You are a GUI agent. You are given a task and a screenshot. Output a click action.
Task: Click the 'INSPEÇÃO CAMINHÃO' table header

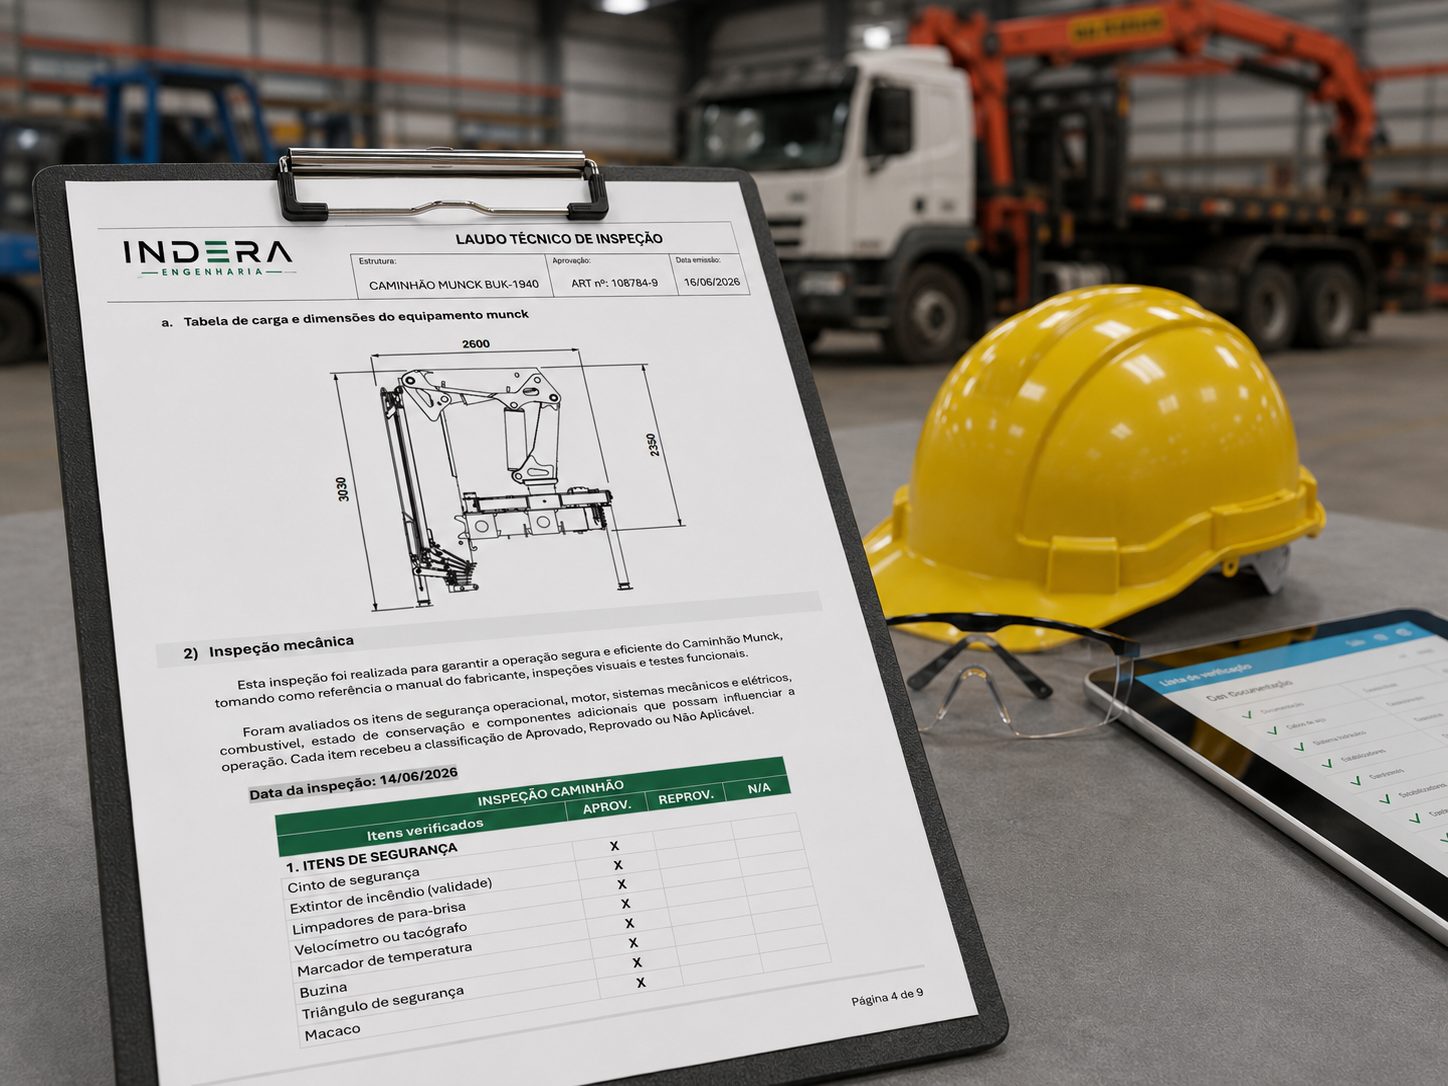pos(551,793)
